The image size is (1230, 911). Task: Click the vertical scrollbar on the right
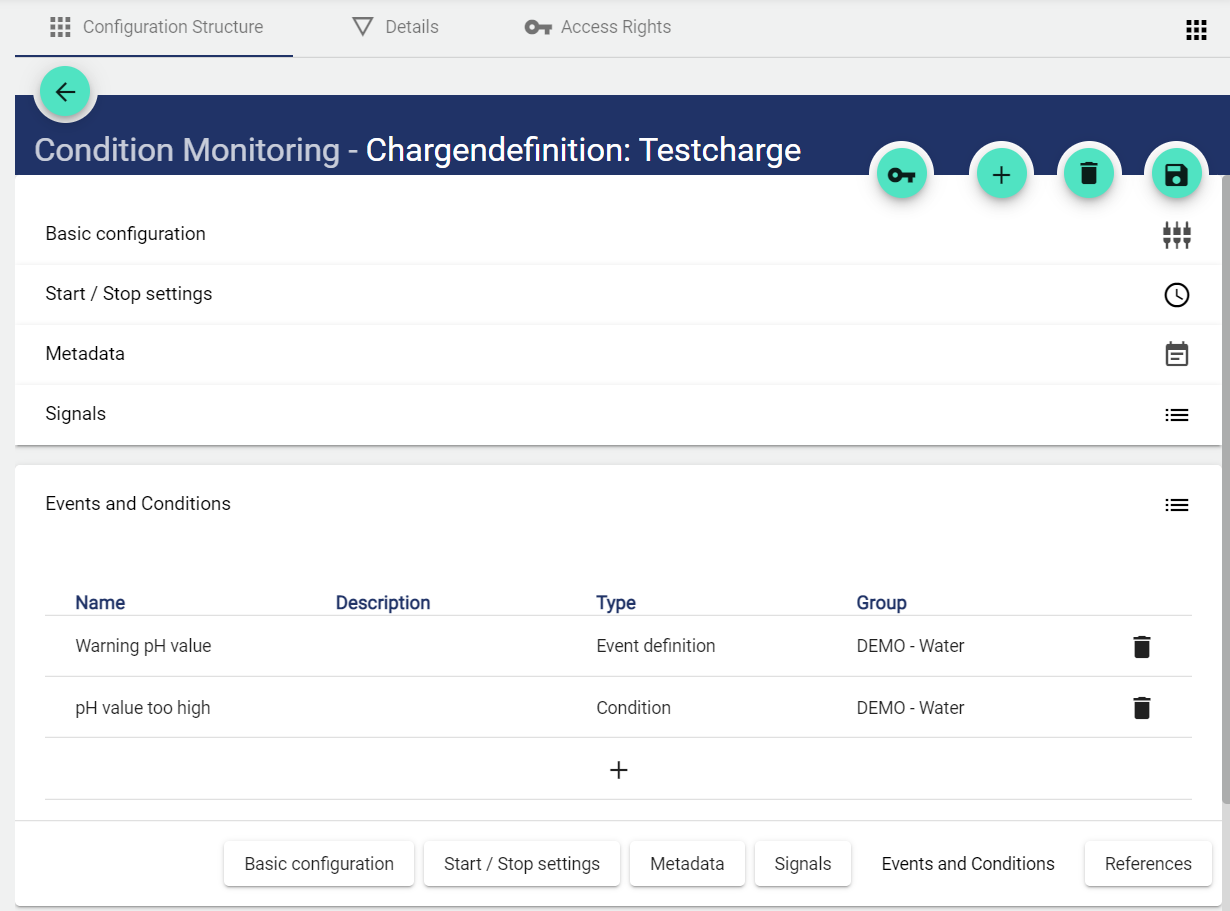[x=1225, y=488]
